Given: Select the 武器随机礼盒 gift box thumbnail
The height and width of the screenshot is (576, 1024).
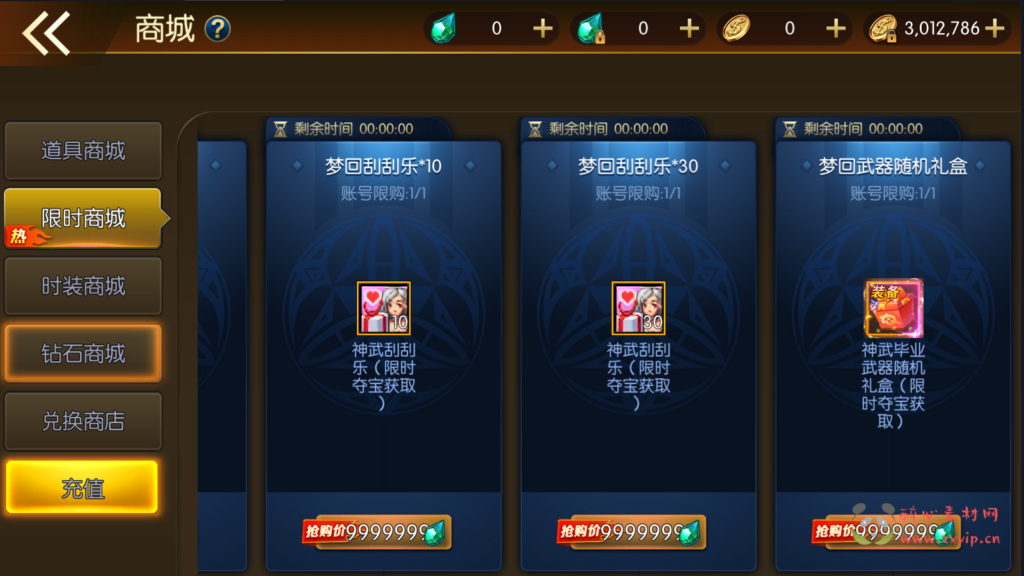Looking at the screenshot, I should (x=893, y=308).
